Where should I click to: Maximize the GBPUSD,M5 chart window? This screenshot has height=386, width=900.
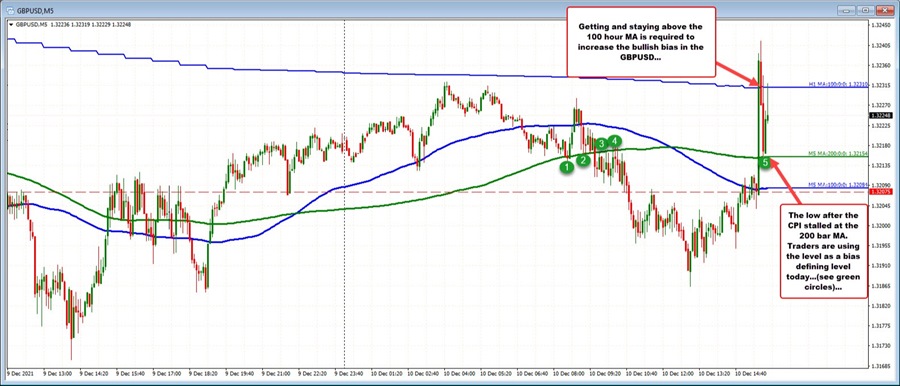866,10
